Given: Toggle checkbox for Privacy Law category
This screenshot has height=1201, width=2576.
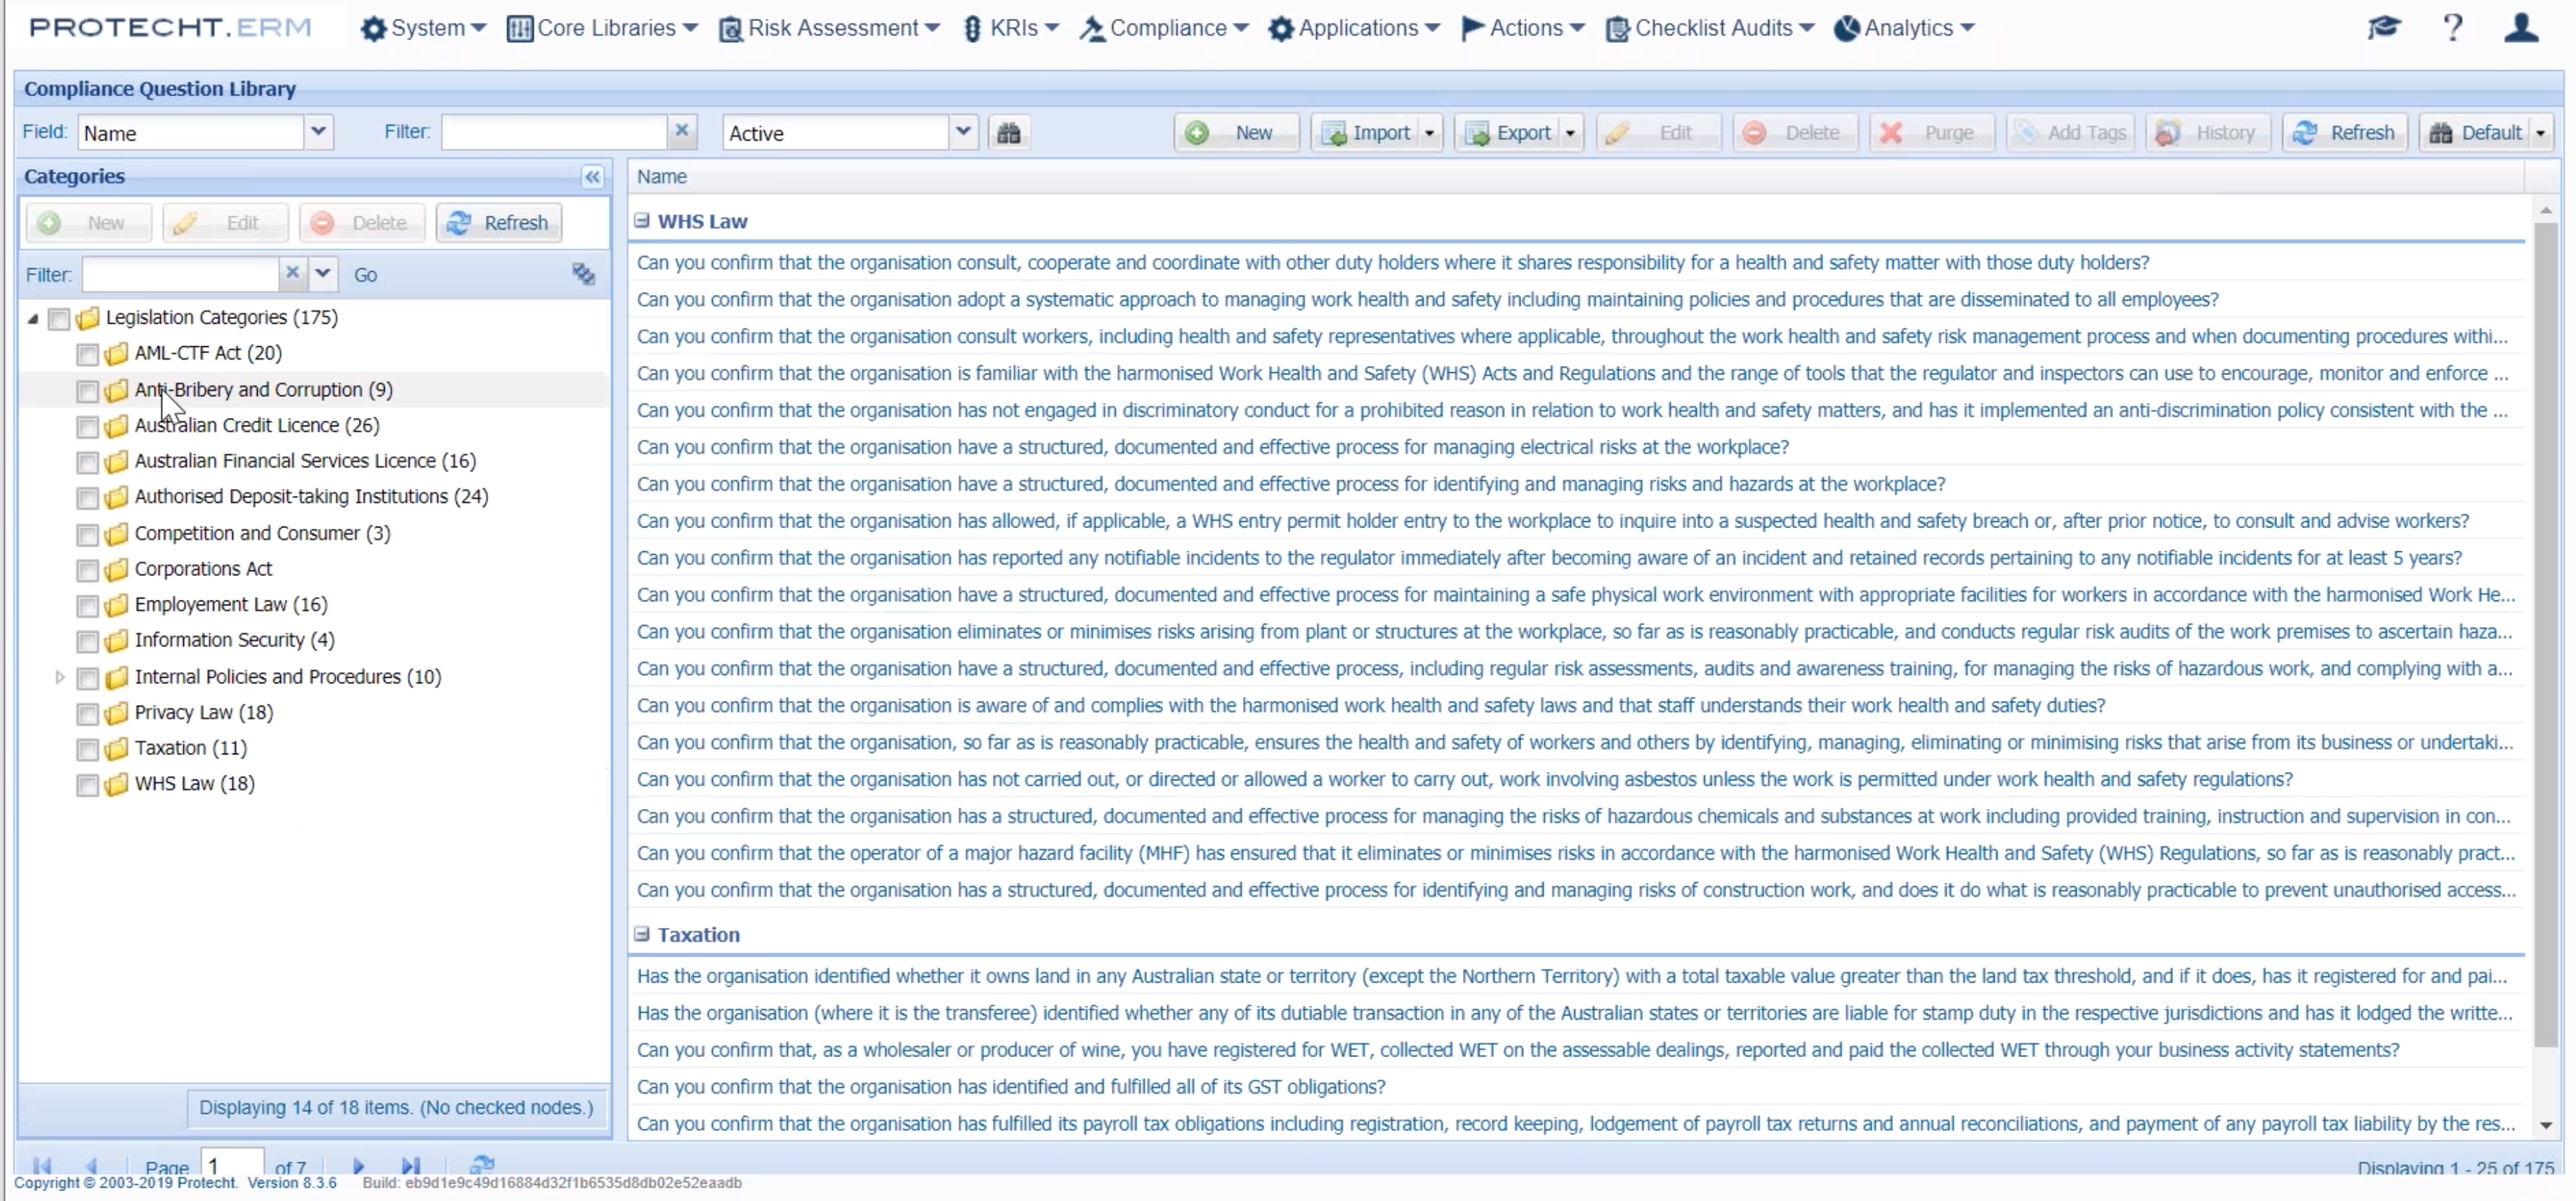Looking at the screenshot, I should coord(86,711).
